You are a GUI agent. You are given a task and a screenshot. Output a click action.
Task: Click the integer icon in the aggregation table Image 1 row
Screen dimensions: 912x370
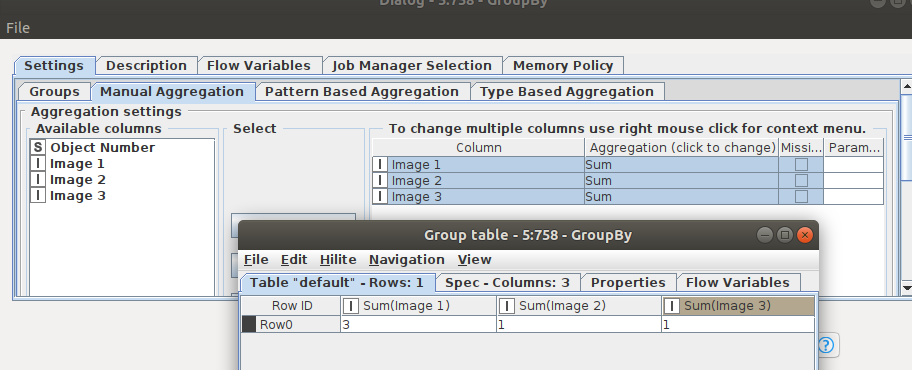[380, 165]
